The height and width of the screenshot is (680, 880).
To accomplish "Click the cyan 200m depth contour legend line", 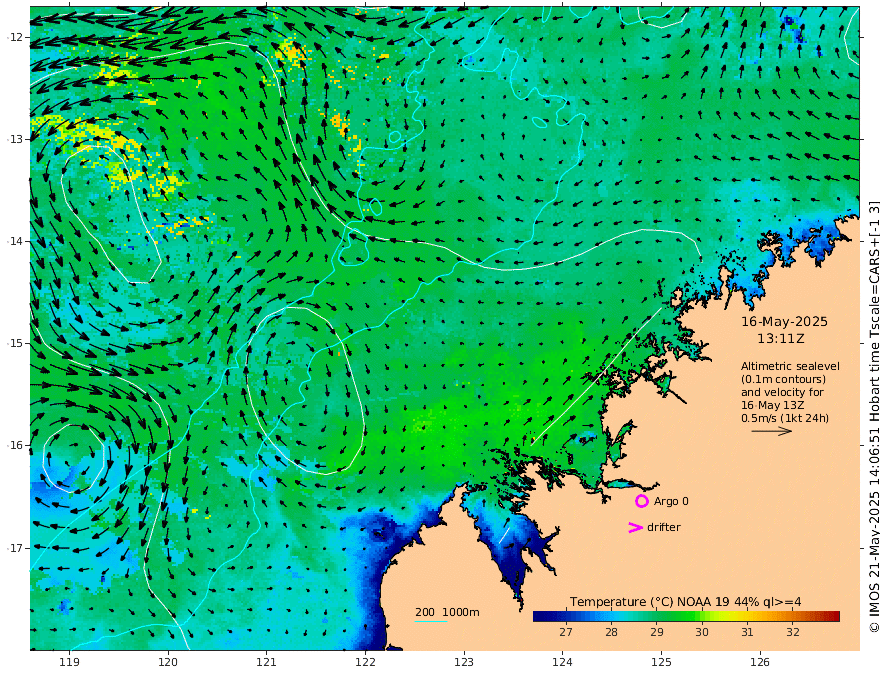I will pos(431,621).
